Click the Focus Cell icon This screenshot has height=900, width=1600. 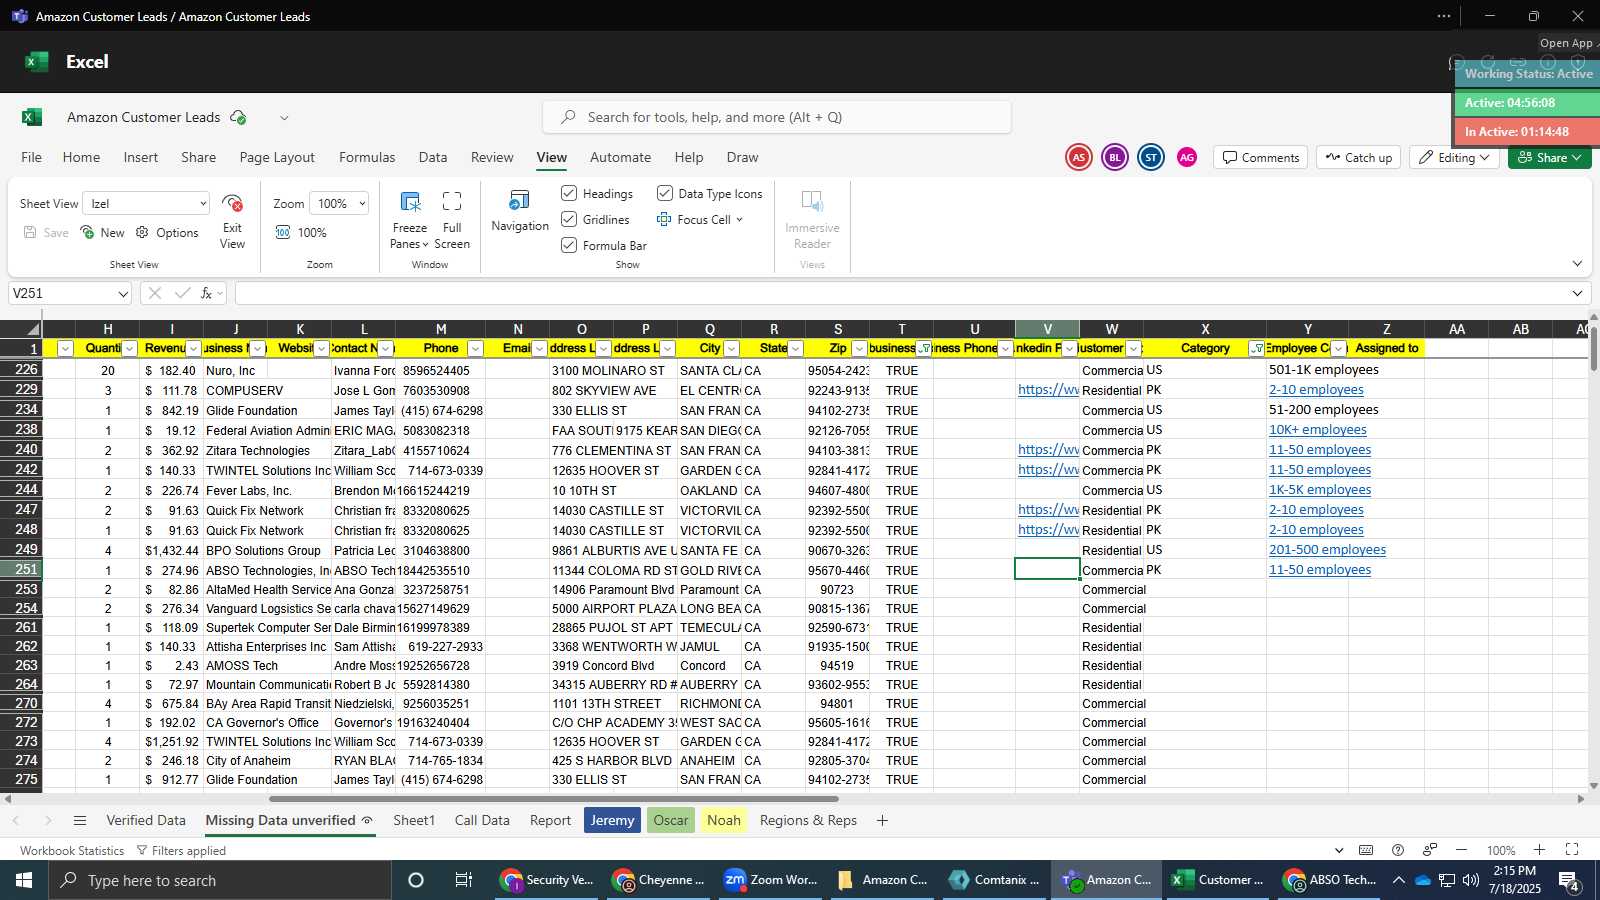coord(664,219)
